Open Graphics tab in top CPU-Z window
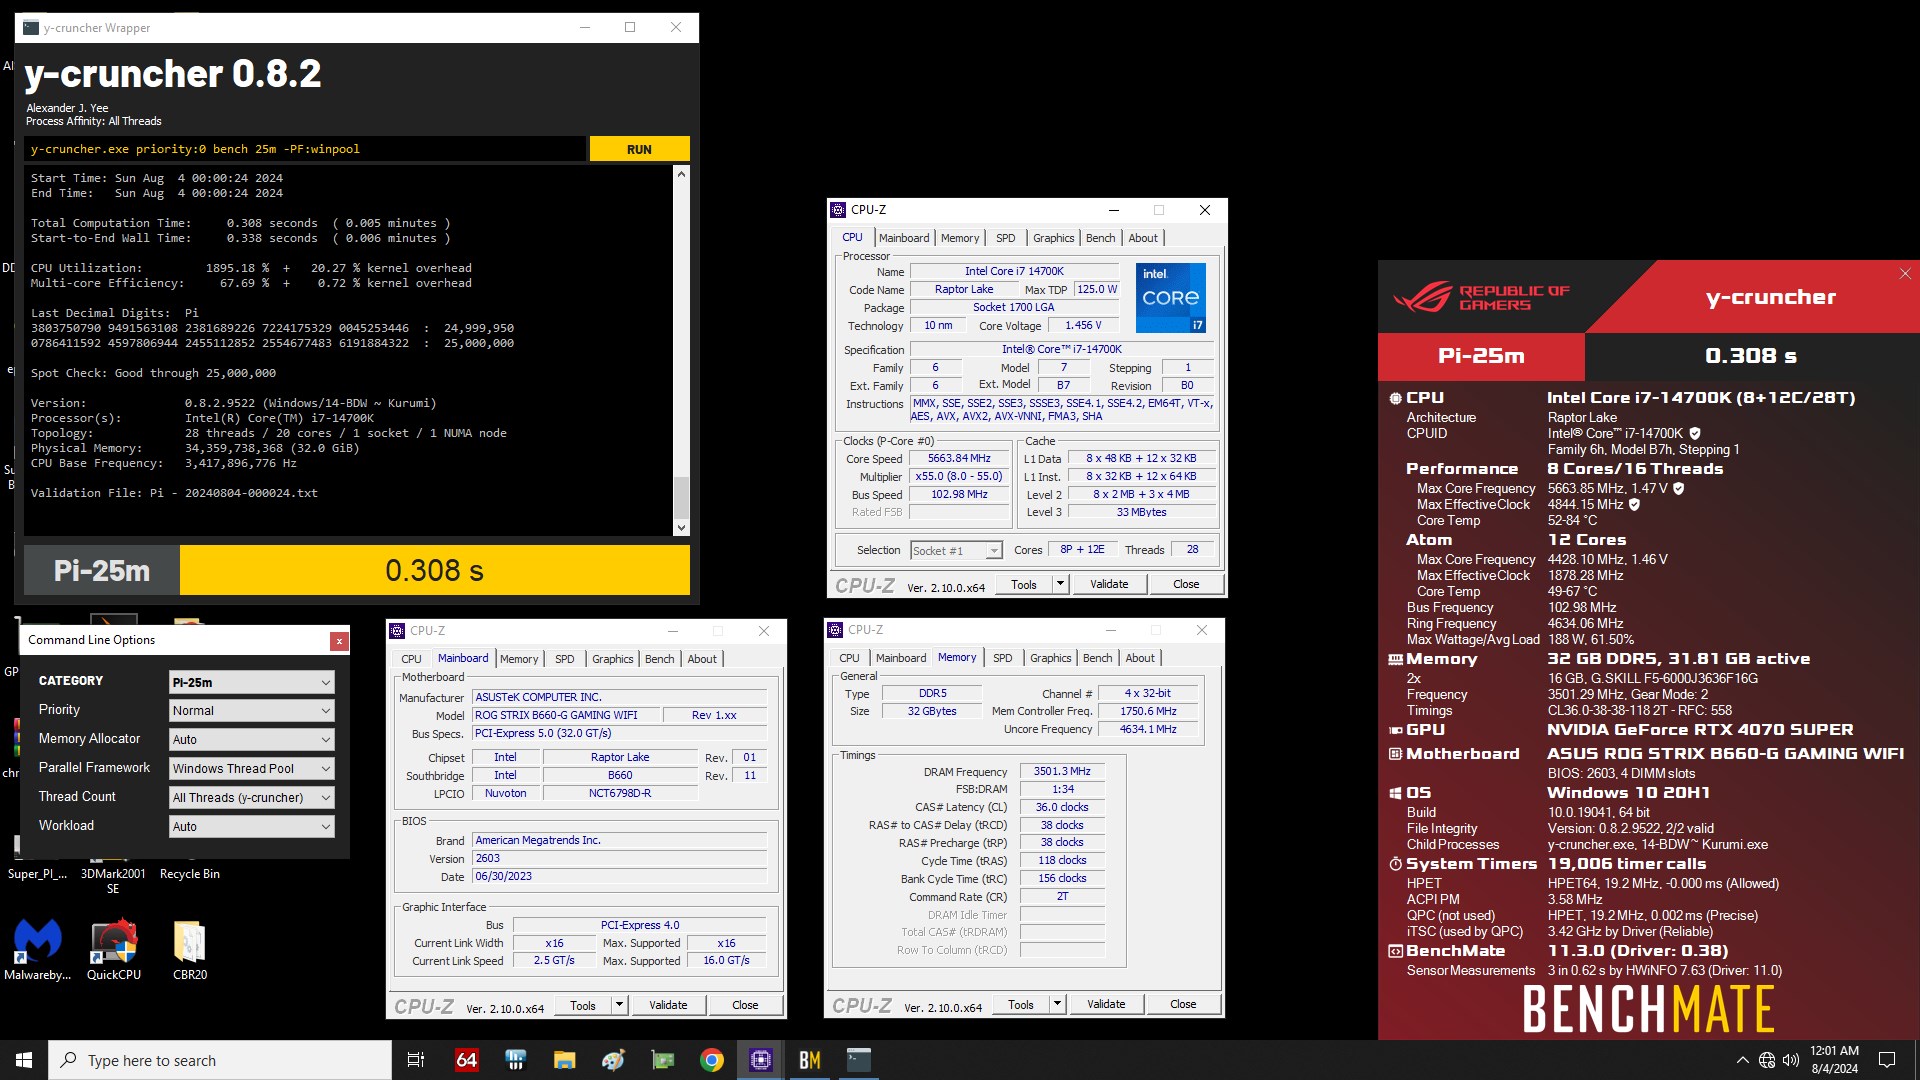 click(1053, 238)
